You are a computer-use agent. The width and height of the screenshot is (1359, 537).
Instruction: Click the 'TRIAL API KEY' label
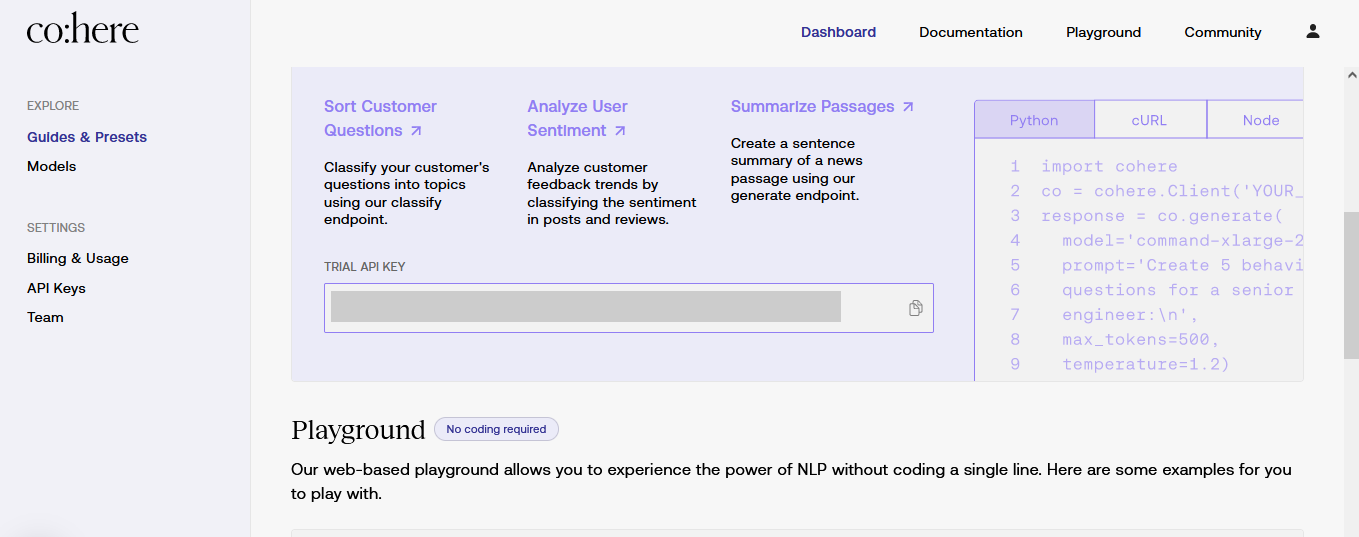coord(365,267)
